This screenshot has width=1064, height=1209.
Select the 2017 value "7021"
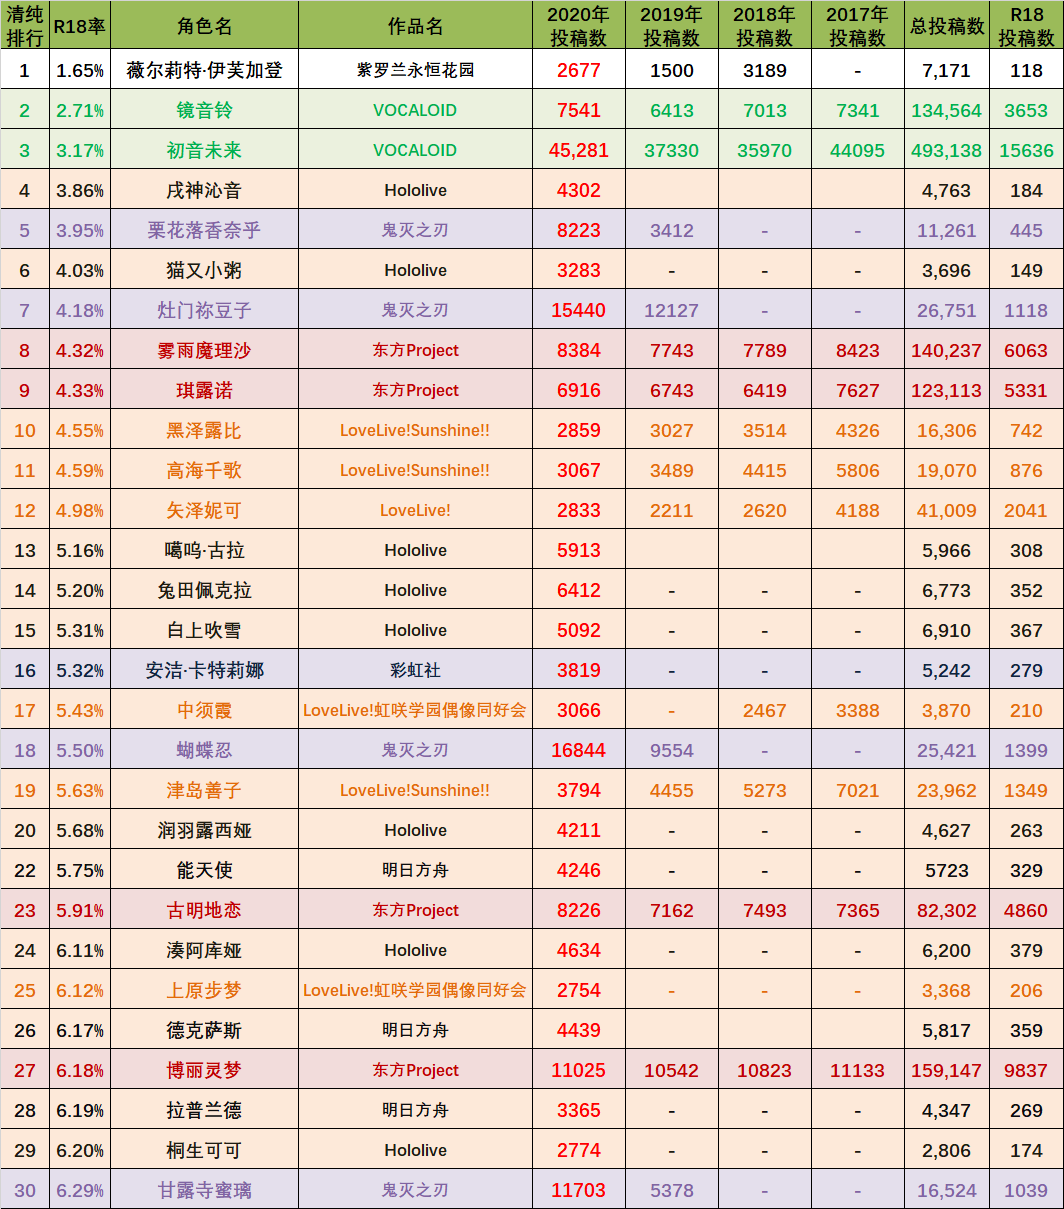857,790
